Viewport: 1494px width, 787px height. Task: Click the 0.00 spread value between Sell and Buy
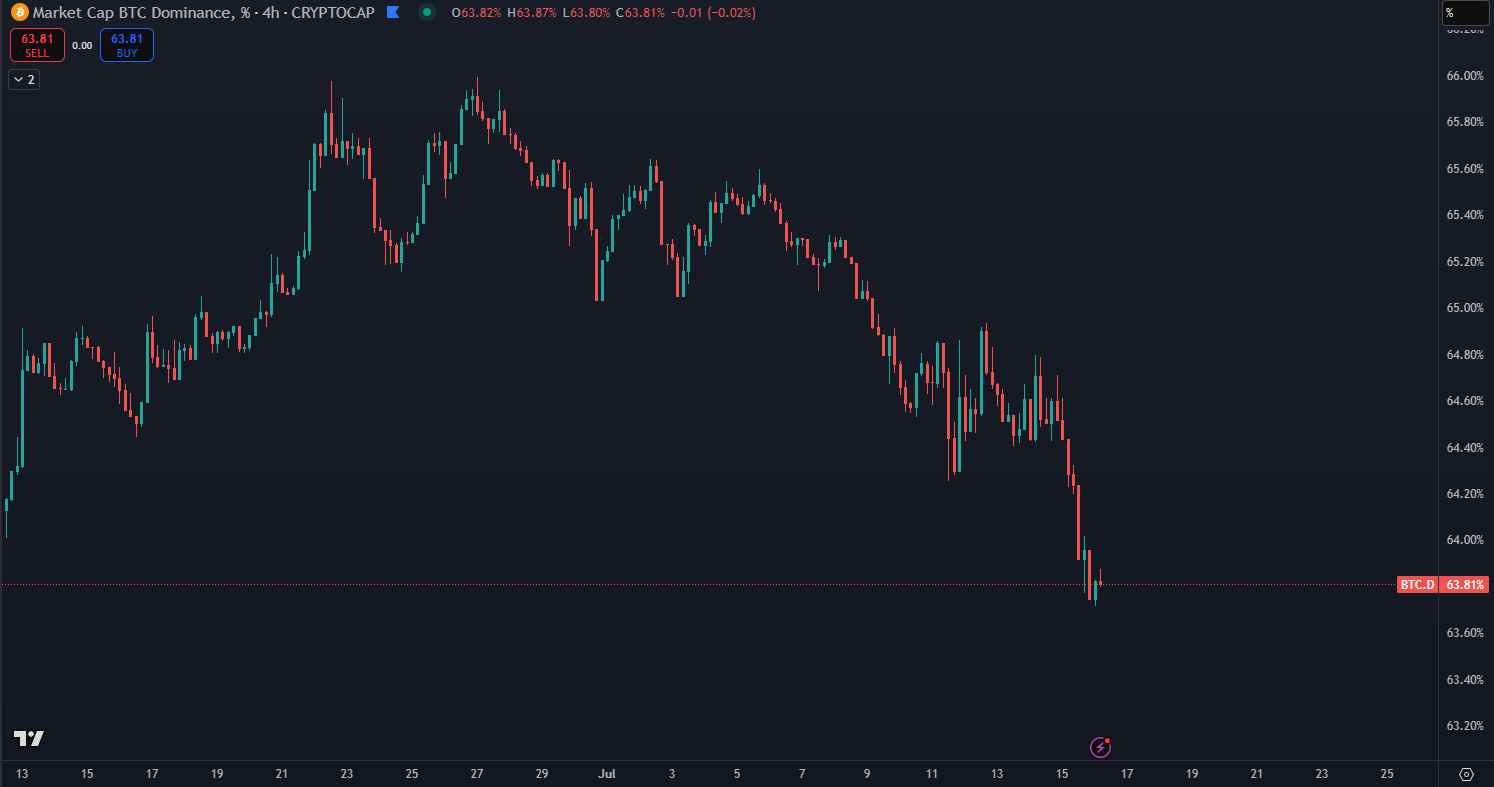tap(83, 45)
